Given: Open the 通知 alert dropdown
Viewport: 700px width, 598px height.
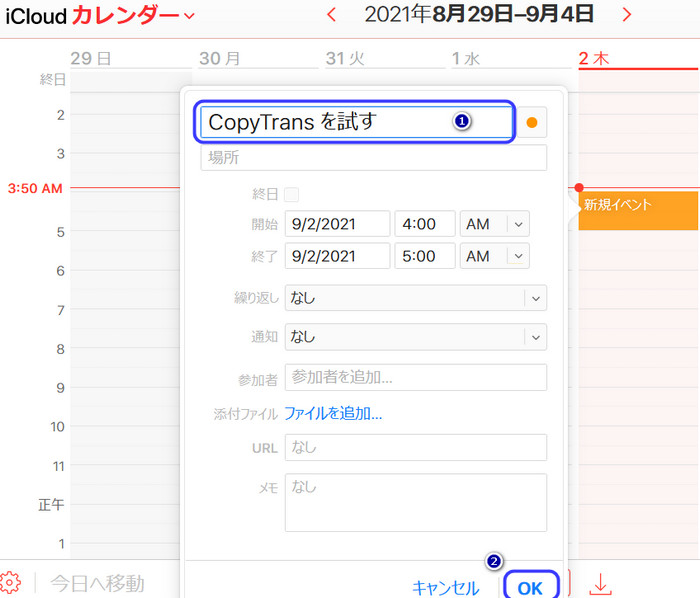Looking at the screenshot, I should coord(416,337).
